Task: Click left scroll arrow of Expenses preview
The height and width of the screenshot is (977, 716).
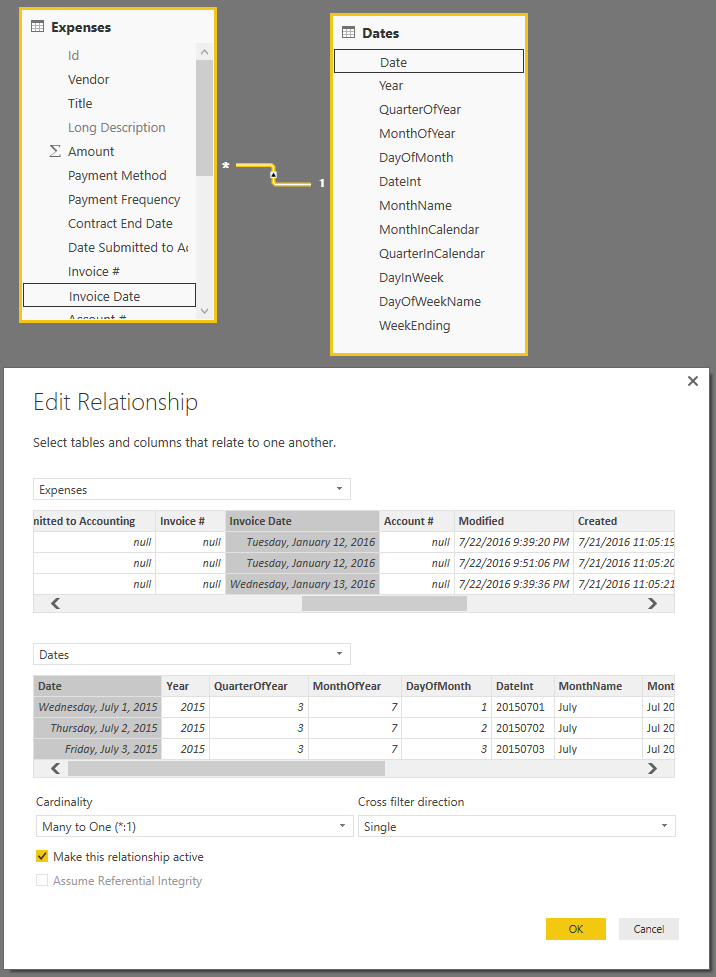Action: (55, 603)
